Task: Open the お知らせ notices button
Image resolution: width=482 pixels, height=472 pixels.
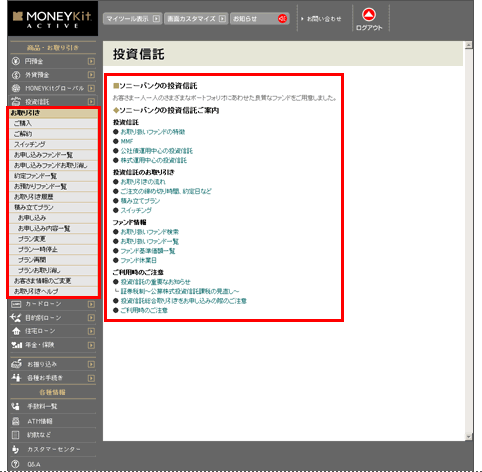Action: pos(260,19)
